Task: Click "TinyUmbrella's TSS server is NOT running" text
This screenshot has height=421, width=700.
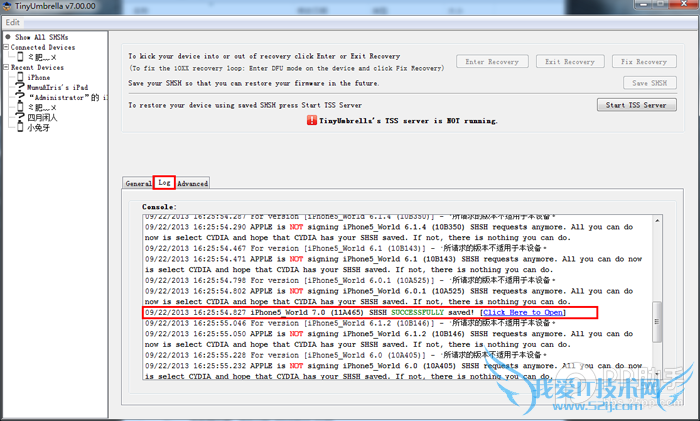Action: 408,121
